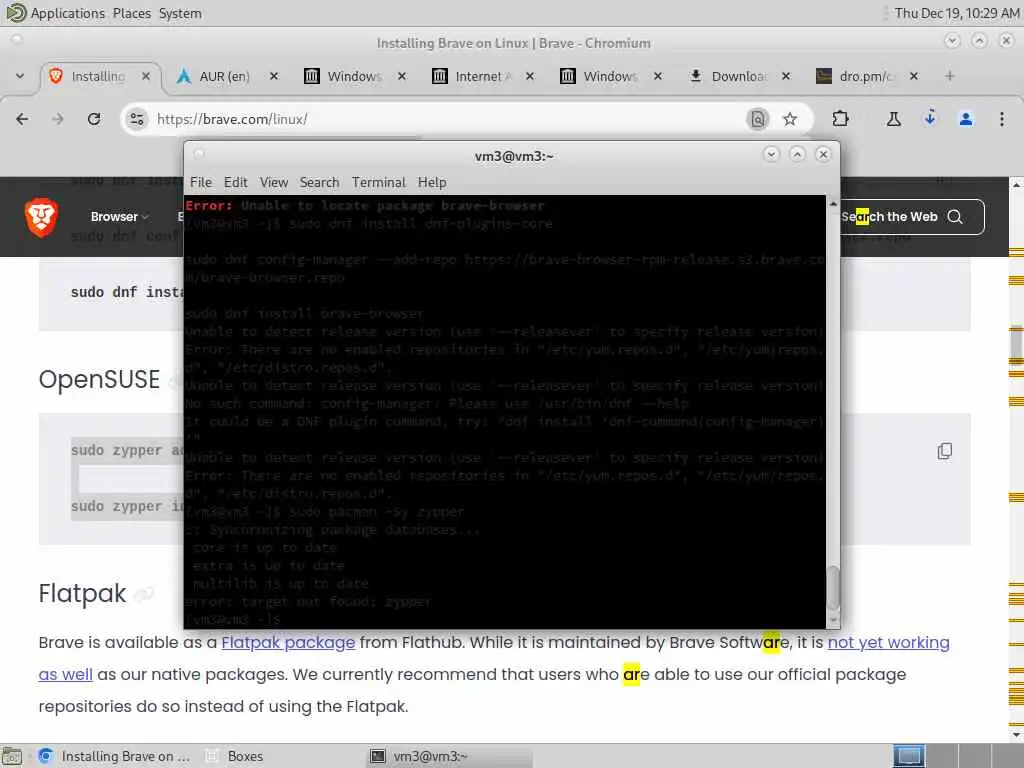
Task: Minimize the Chromium window
Action: [x=952, y=41]
